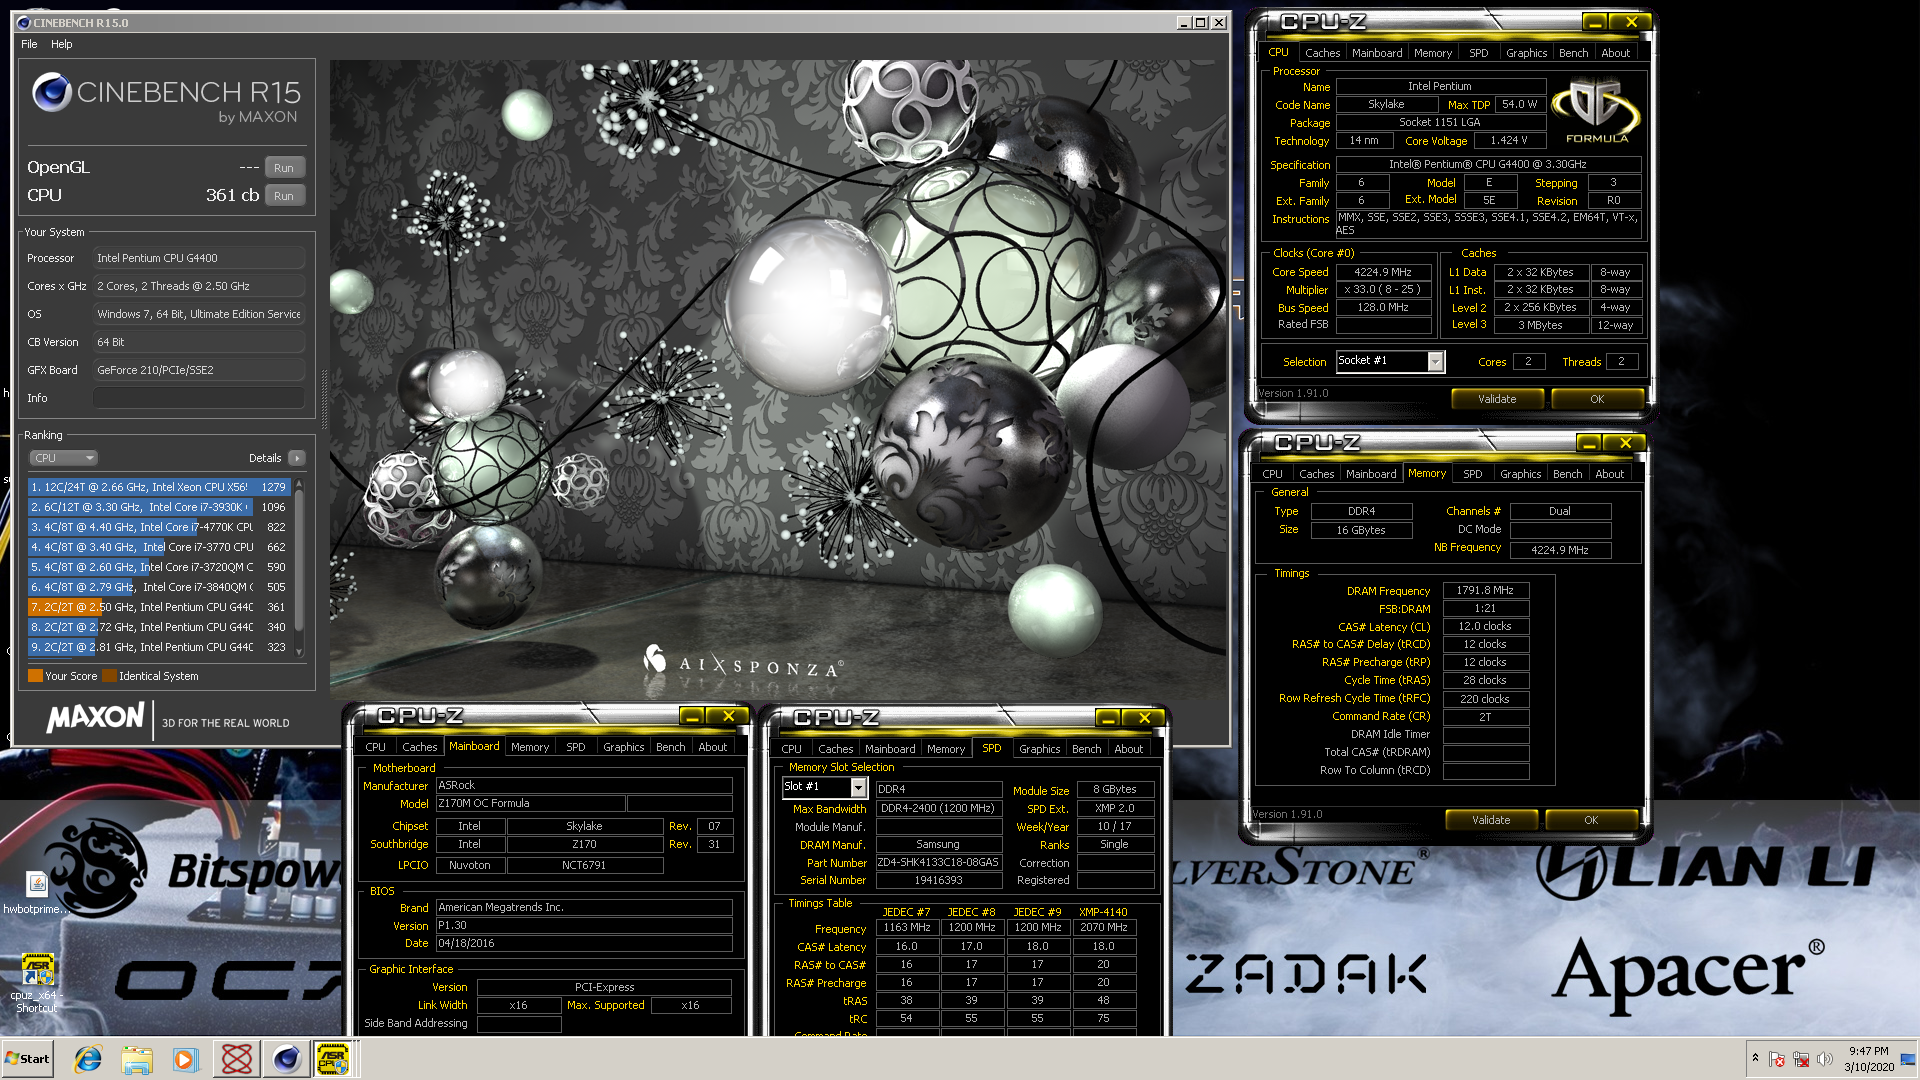Click the Cinebench title bar icon
This screenshot has width=1920, height=1080.
click(x=24, y=22)
